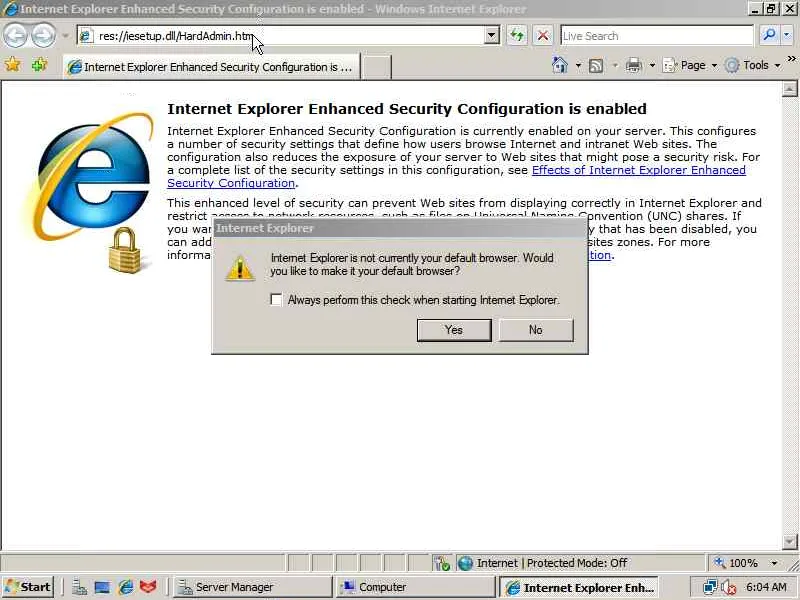The width and height of the screenshot is (800, 600).
Task: Click Yes to set default browser
Action: (454, 330)
